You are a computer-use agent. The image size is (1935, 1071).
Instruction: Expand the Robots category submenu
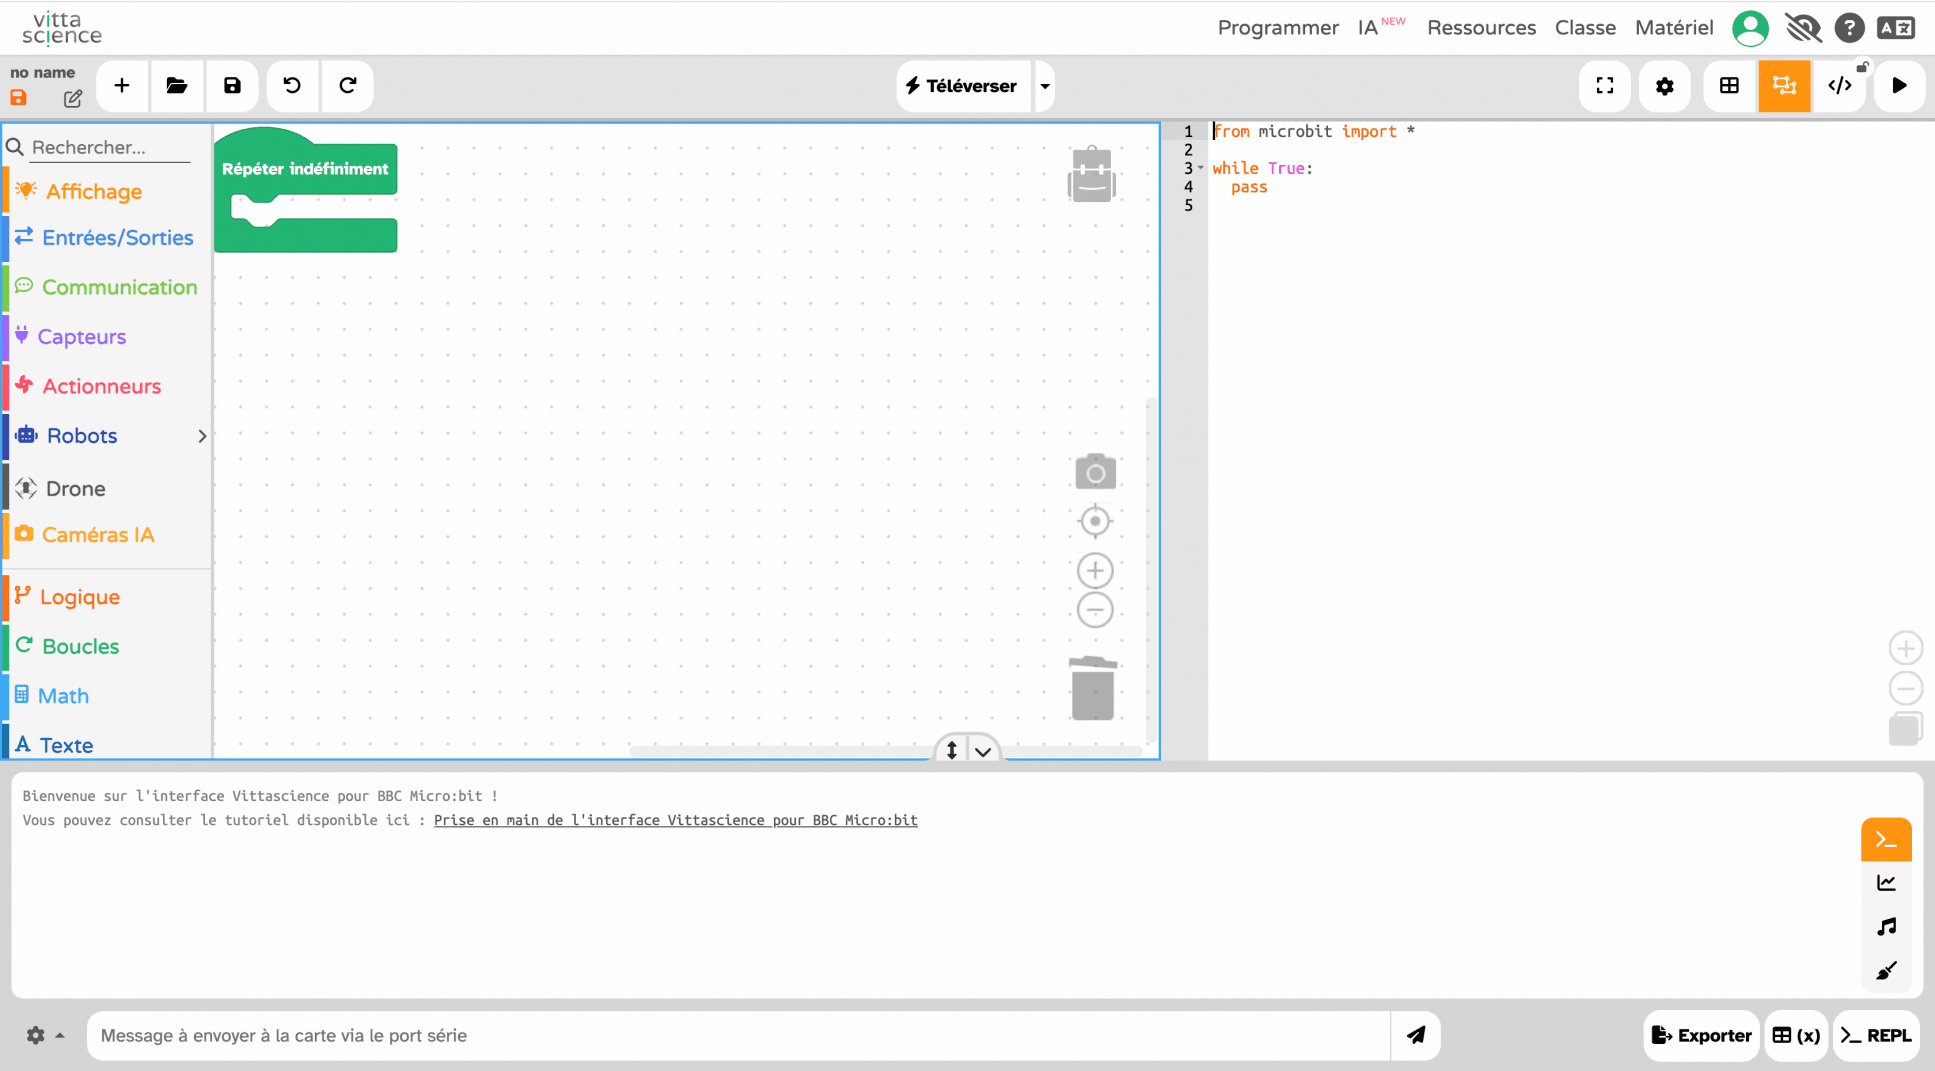coord(202,436)
